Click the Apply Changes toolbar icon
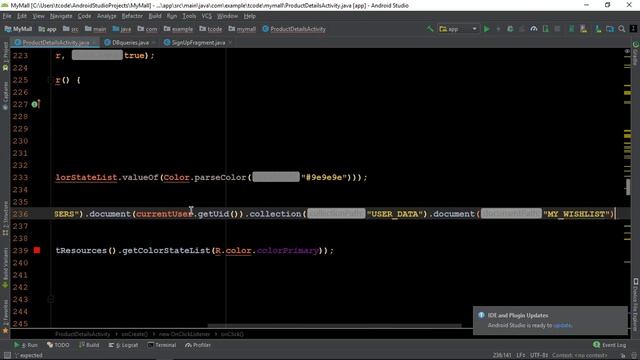640x360 pixels. [x=498, y=29]
